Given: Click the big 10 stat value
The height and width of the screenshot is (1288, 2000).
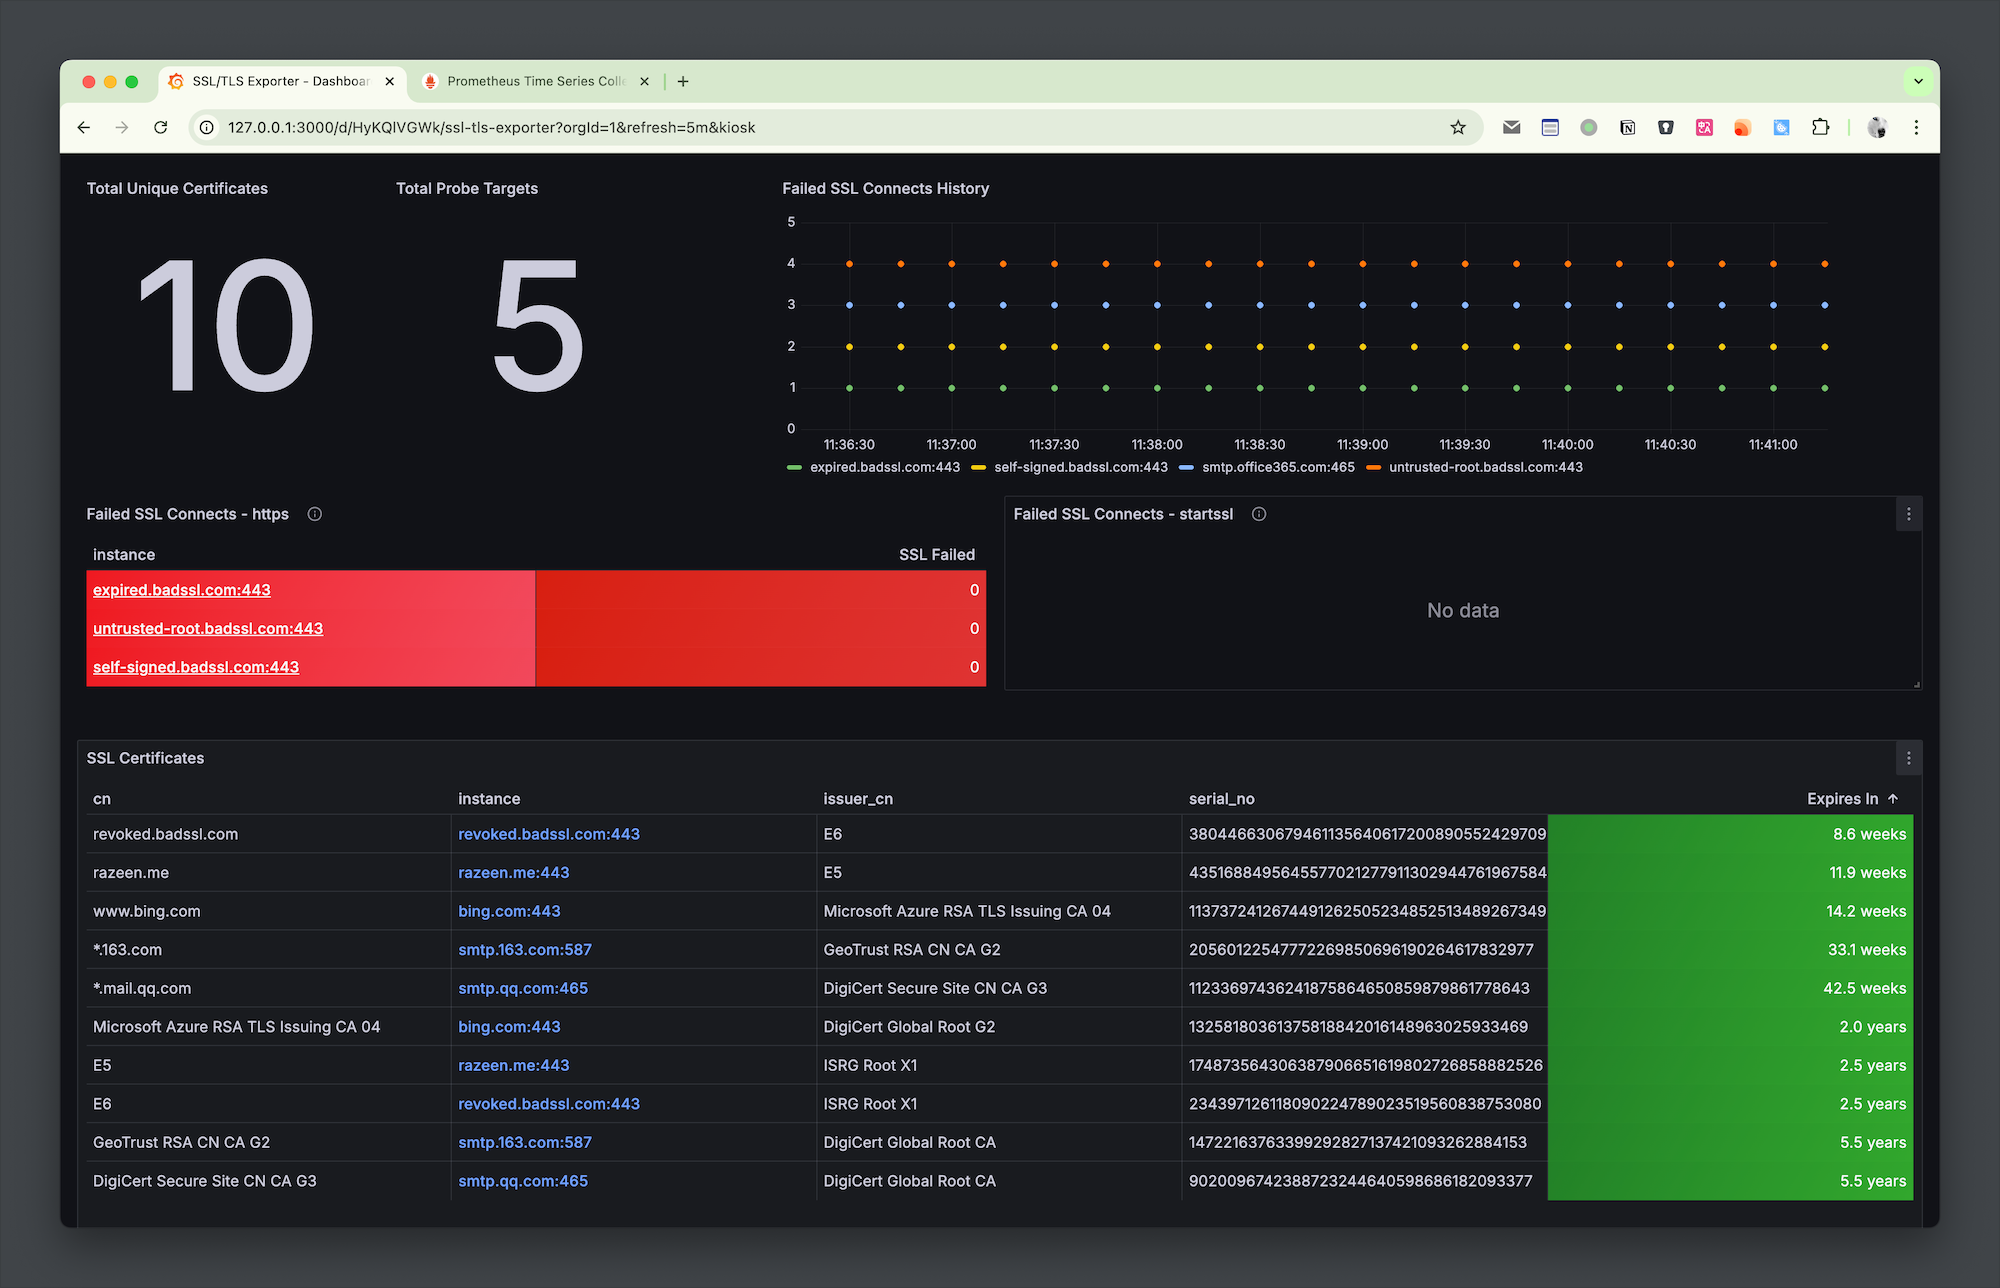Looking at the screenshot, I should click(226, 325).
